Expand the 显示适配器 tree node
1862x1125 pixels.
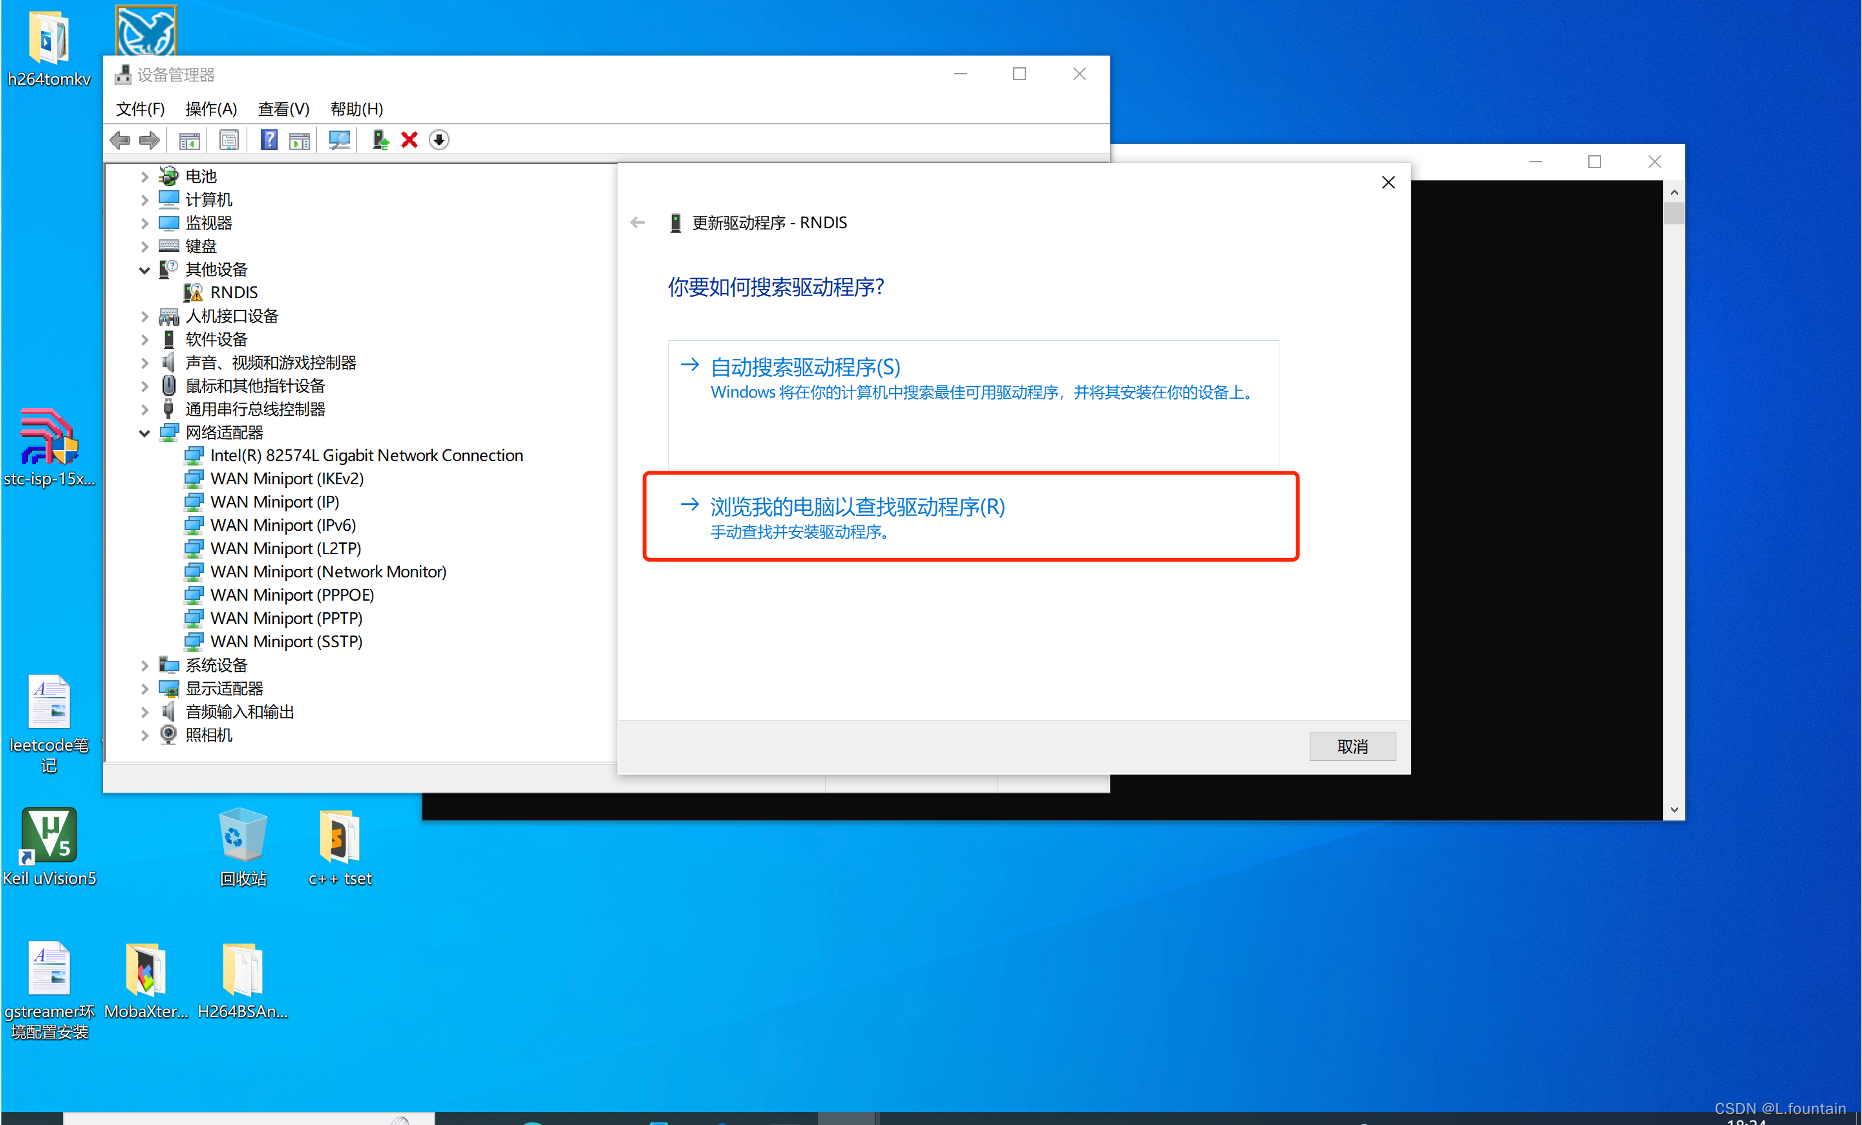[x=145, y=689]
